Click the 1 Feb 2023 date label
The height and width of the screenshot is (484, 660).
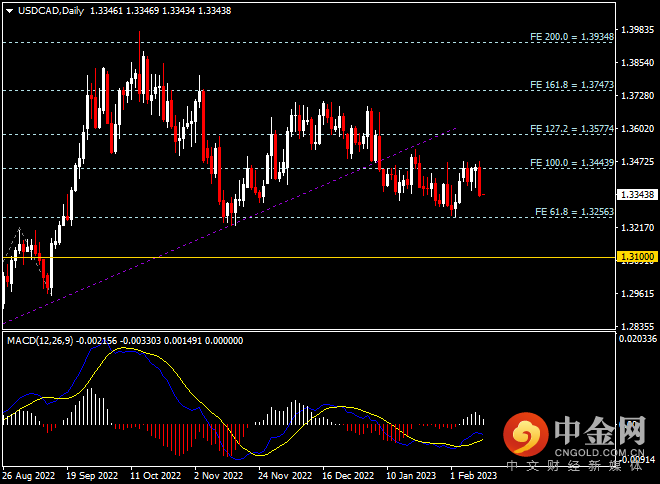473,476
